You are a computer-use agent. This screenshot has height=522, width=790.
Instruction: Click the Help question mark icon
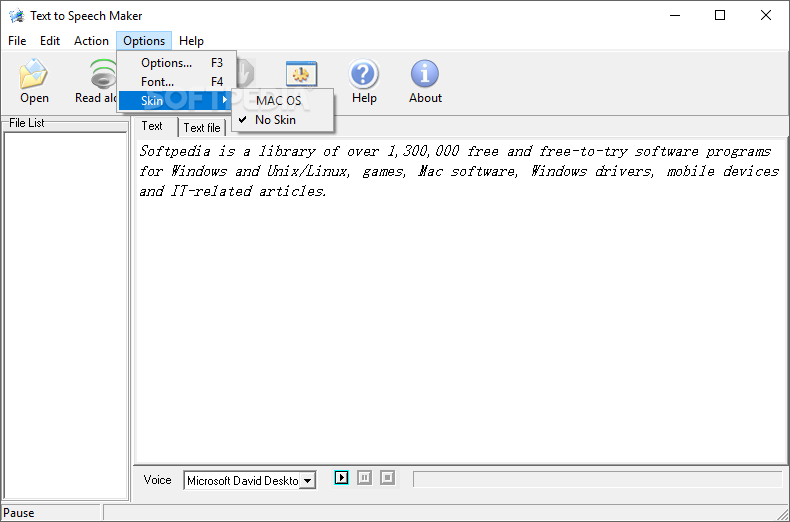point(364,74)
